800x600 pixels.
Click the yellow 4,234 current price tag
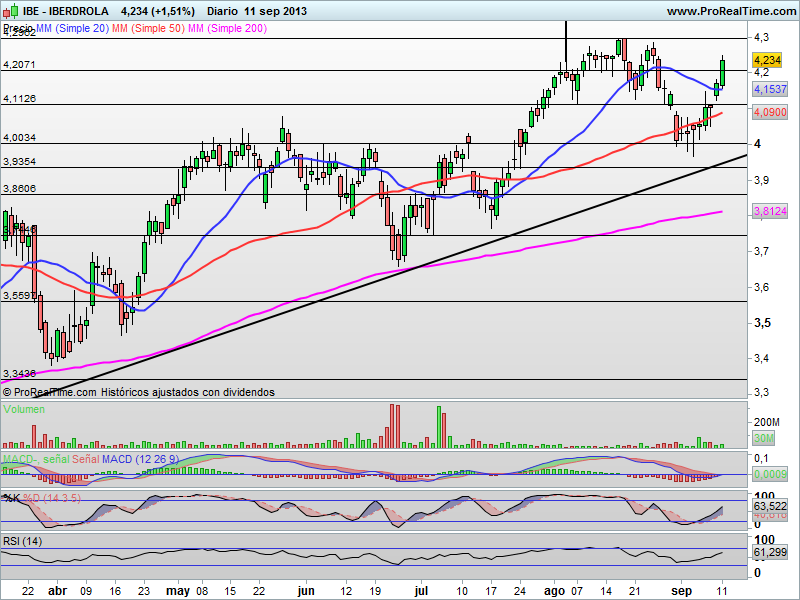767,60
